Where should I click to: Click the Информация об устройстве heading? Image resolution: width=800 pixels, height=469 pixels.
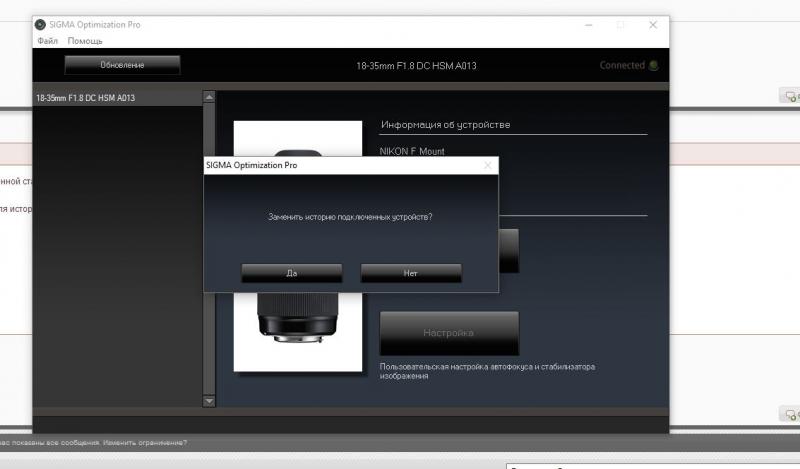445,125
